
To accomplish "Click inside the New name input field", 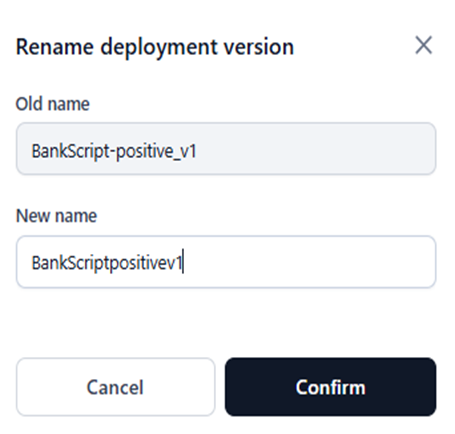I will (226, 262).
